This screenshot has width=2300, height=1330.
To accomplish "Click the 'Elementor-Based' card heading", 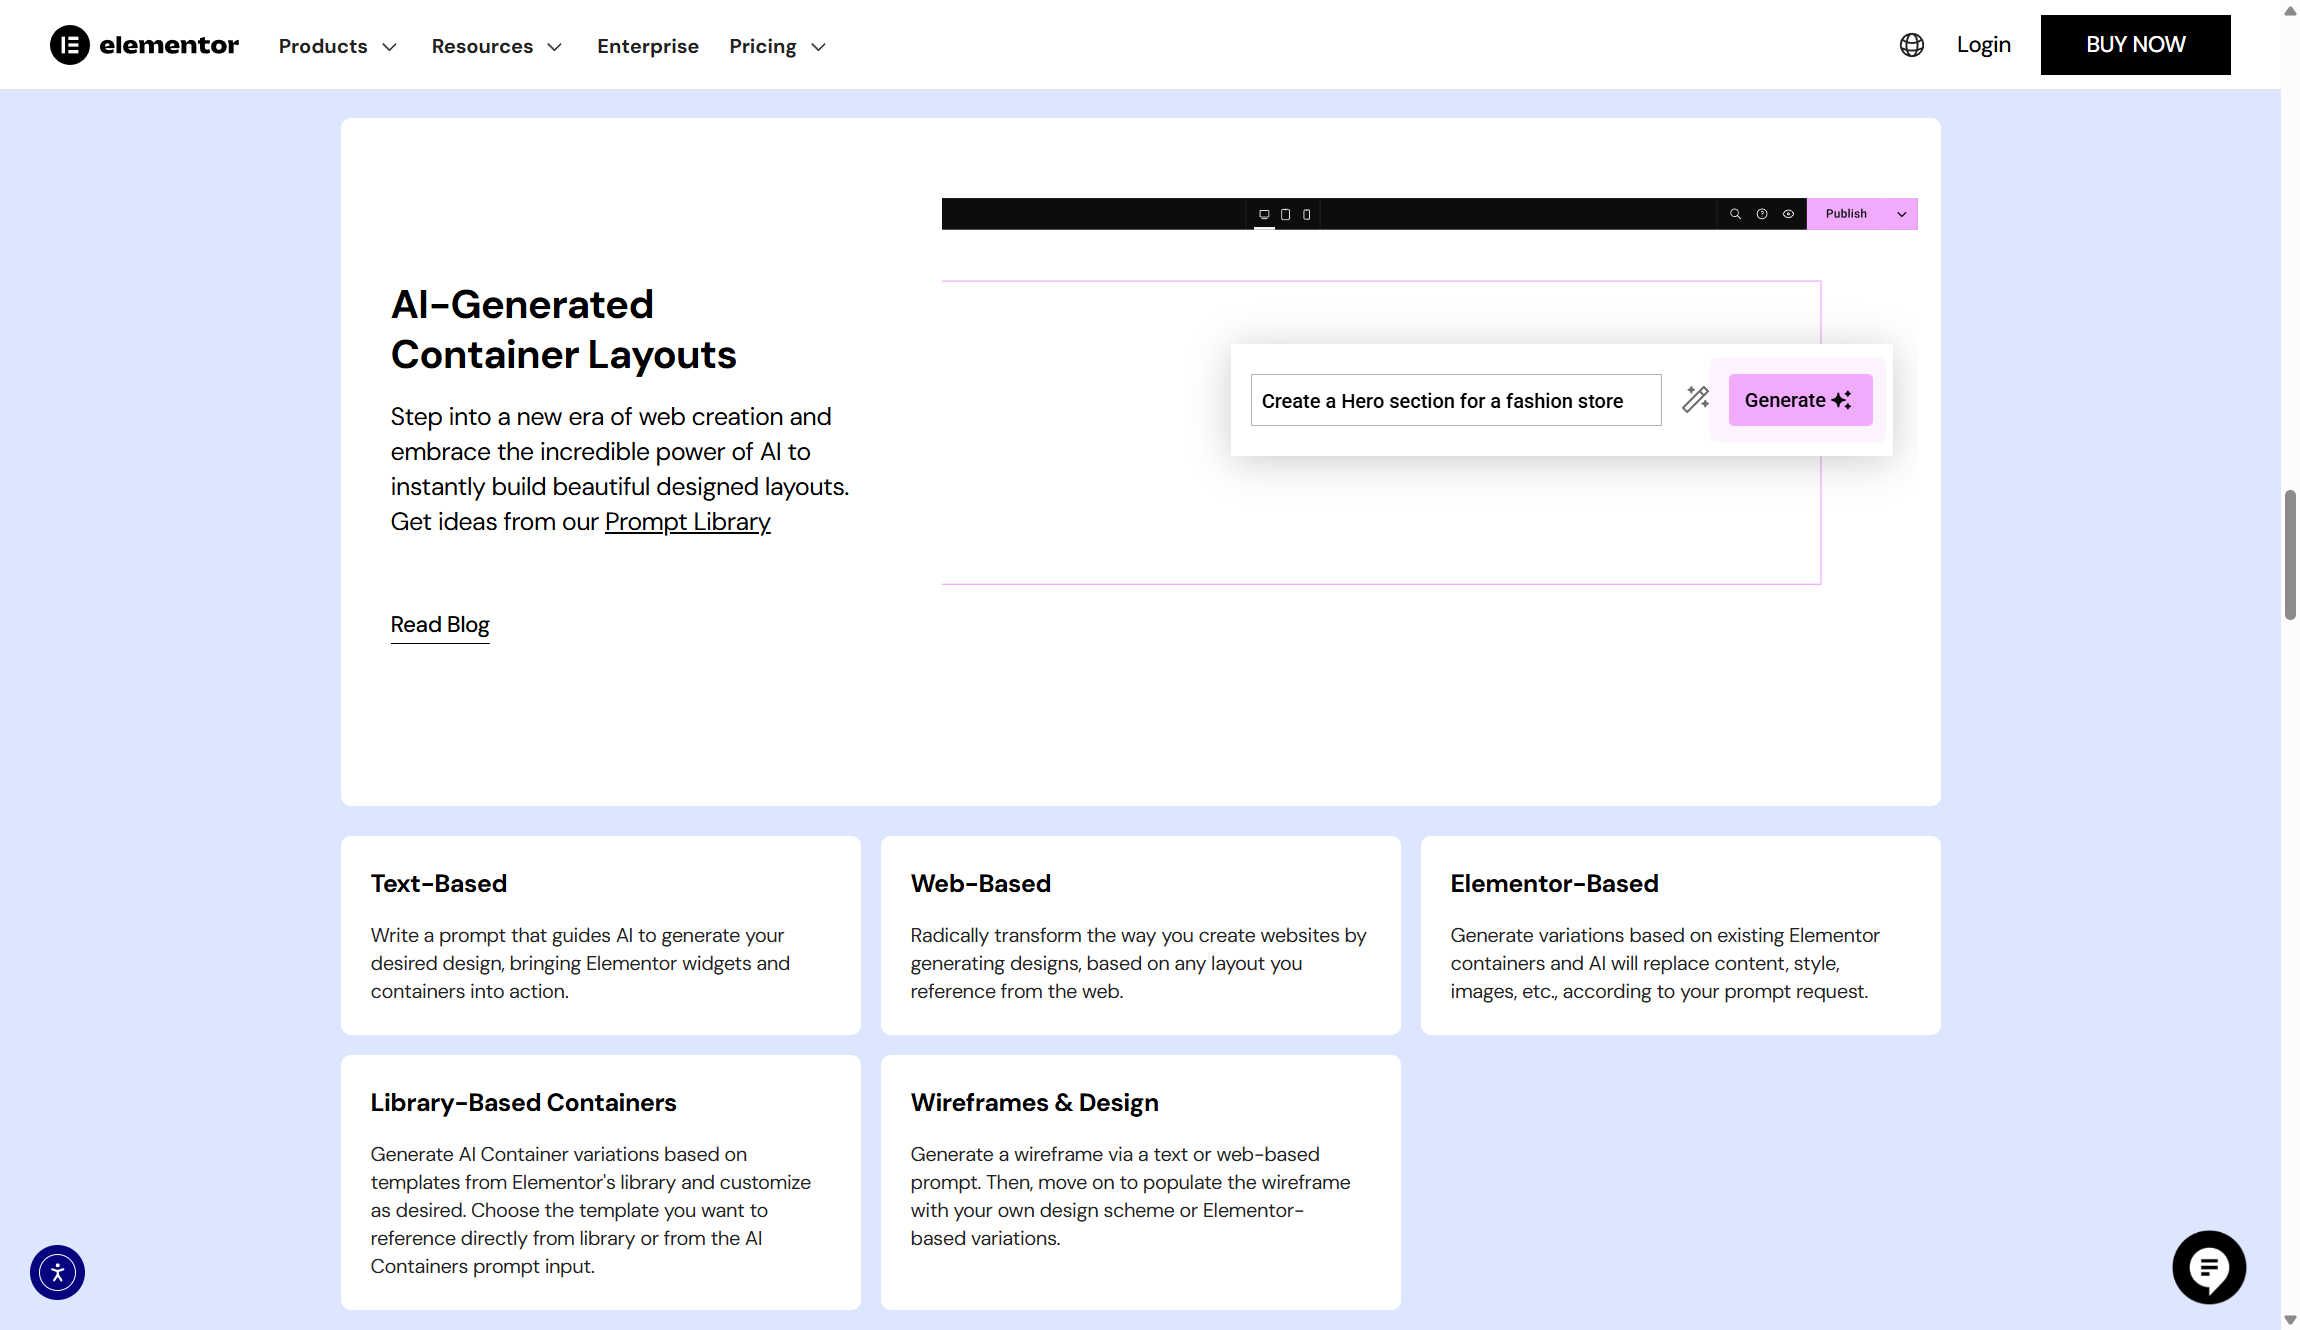I will 1554,884.
